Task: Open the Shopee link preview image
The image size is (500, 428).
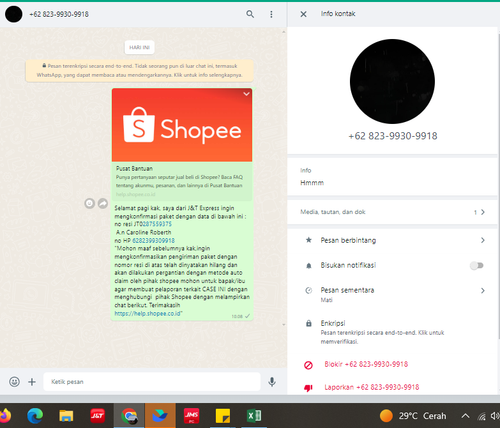Action: [182, 125]
